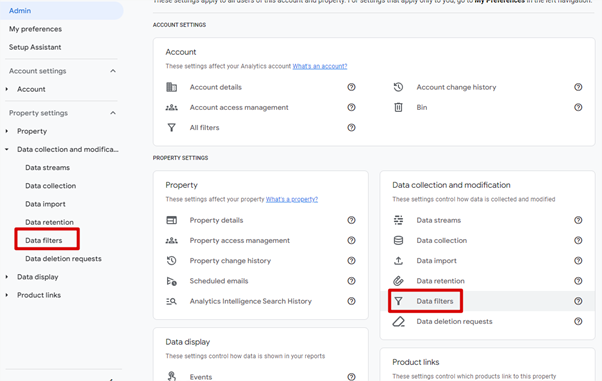Open help for All filters

pos(351,128)
